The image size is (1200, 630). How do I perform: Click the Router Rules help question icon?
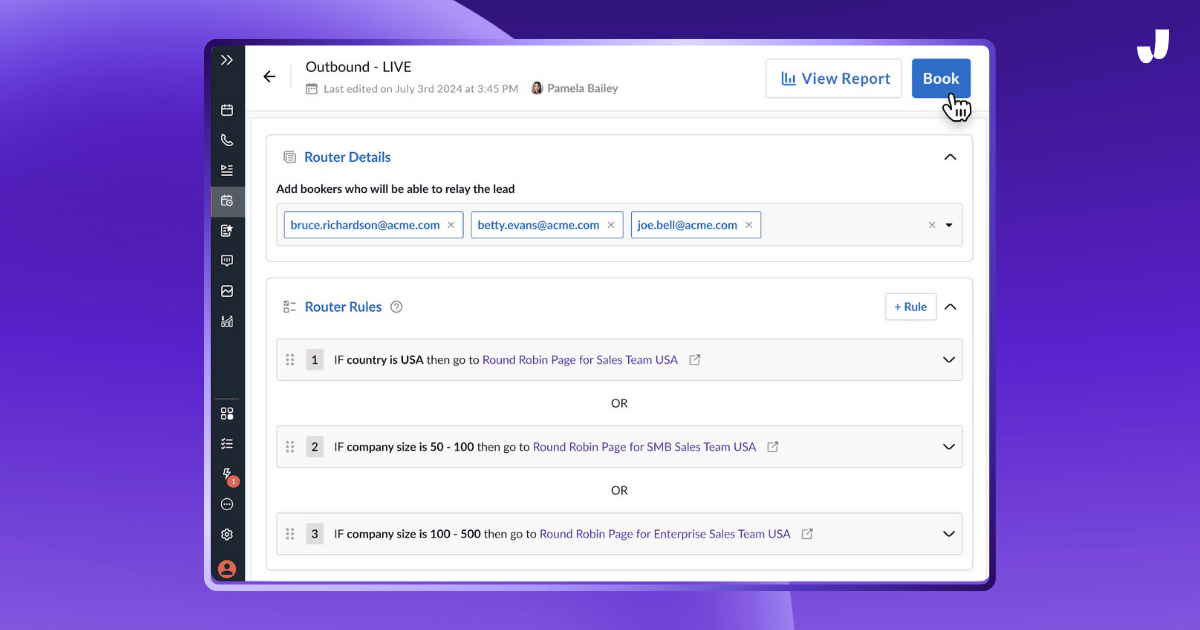tap(396, 307)
